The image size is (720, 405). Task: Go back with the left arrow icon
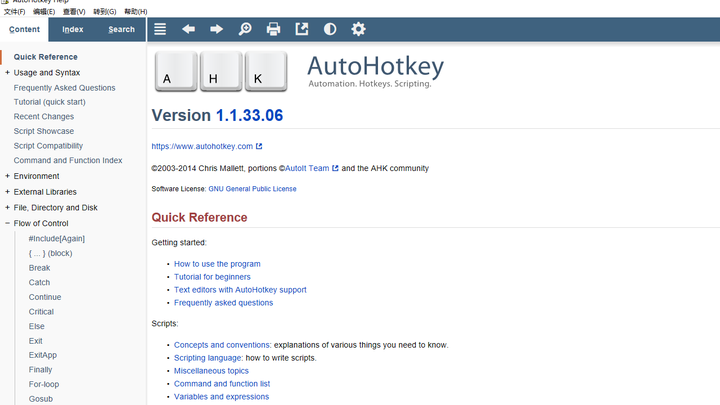tap(188, 29)
